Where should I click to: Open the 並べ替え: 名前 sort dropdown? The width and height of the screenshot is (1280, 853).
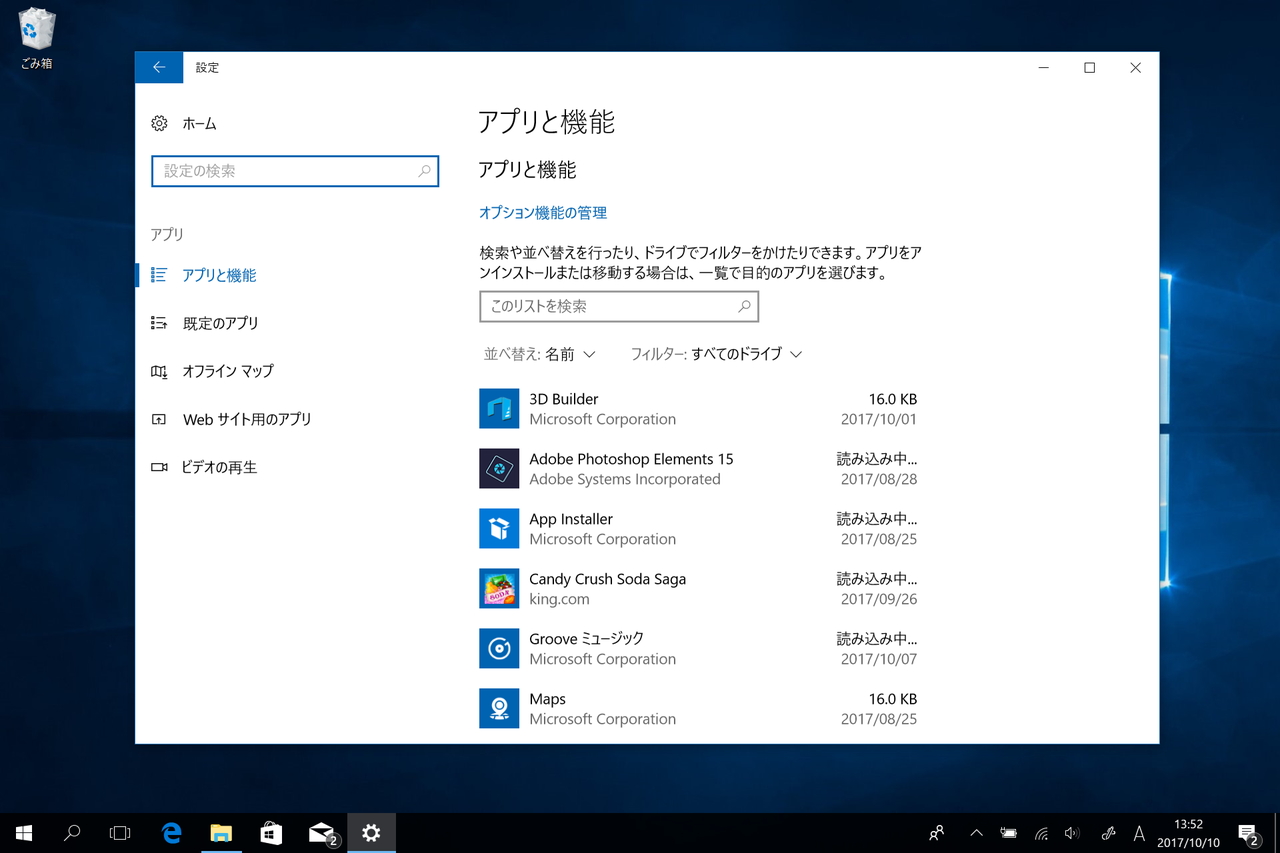540,354
